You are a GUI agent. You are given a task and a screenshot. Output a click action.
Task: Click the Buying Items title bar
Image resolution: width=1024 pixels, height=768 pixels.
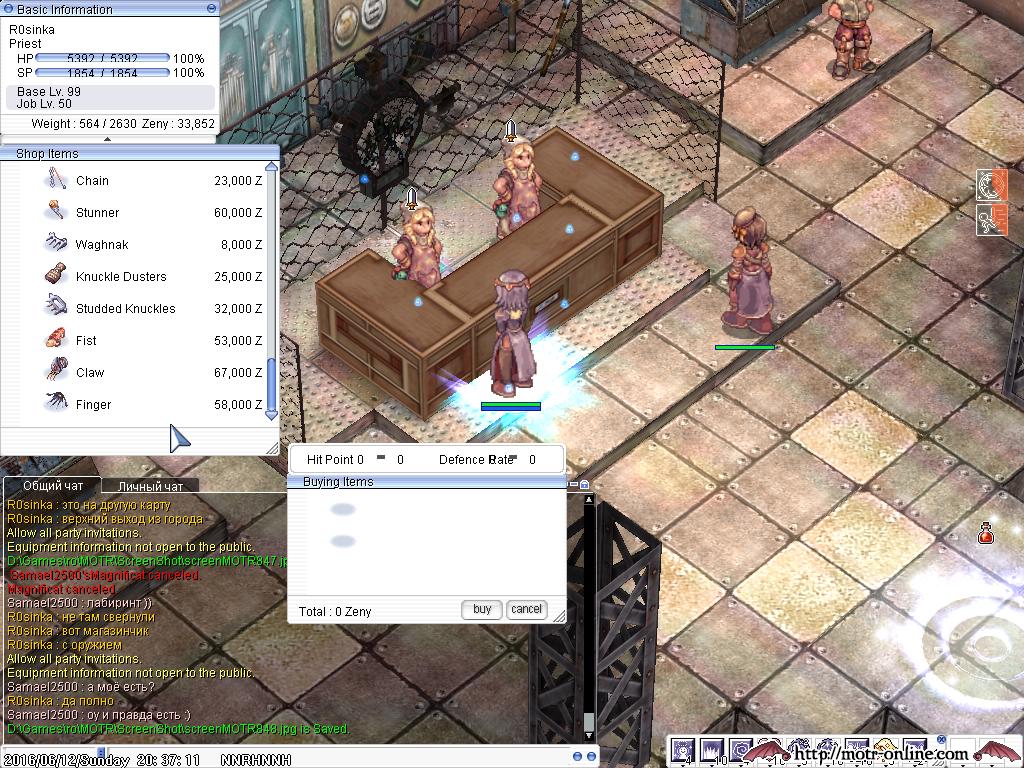(x=427, y=482)
